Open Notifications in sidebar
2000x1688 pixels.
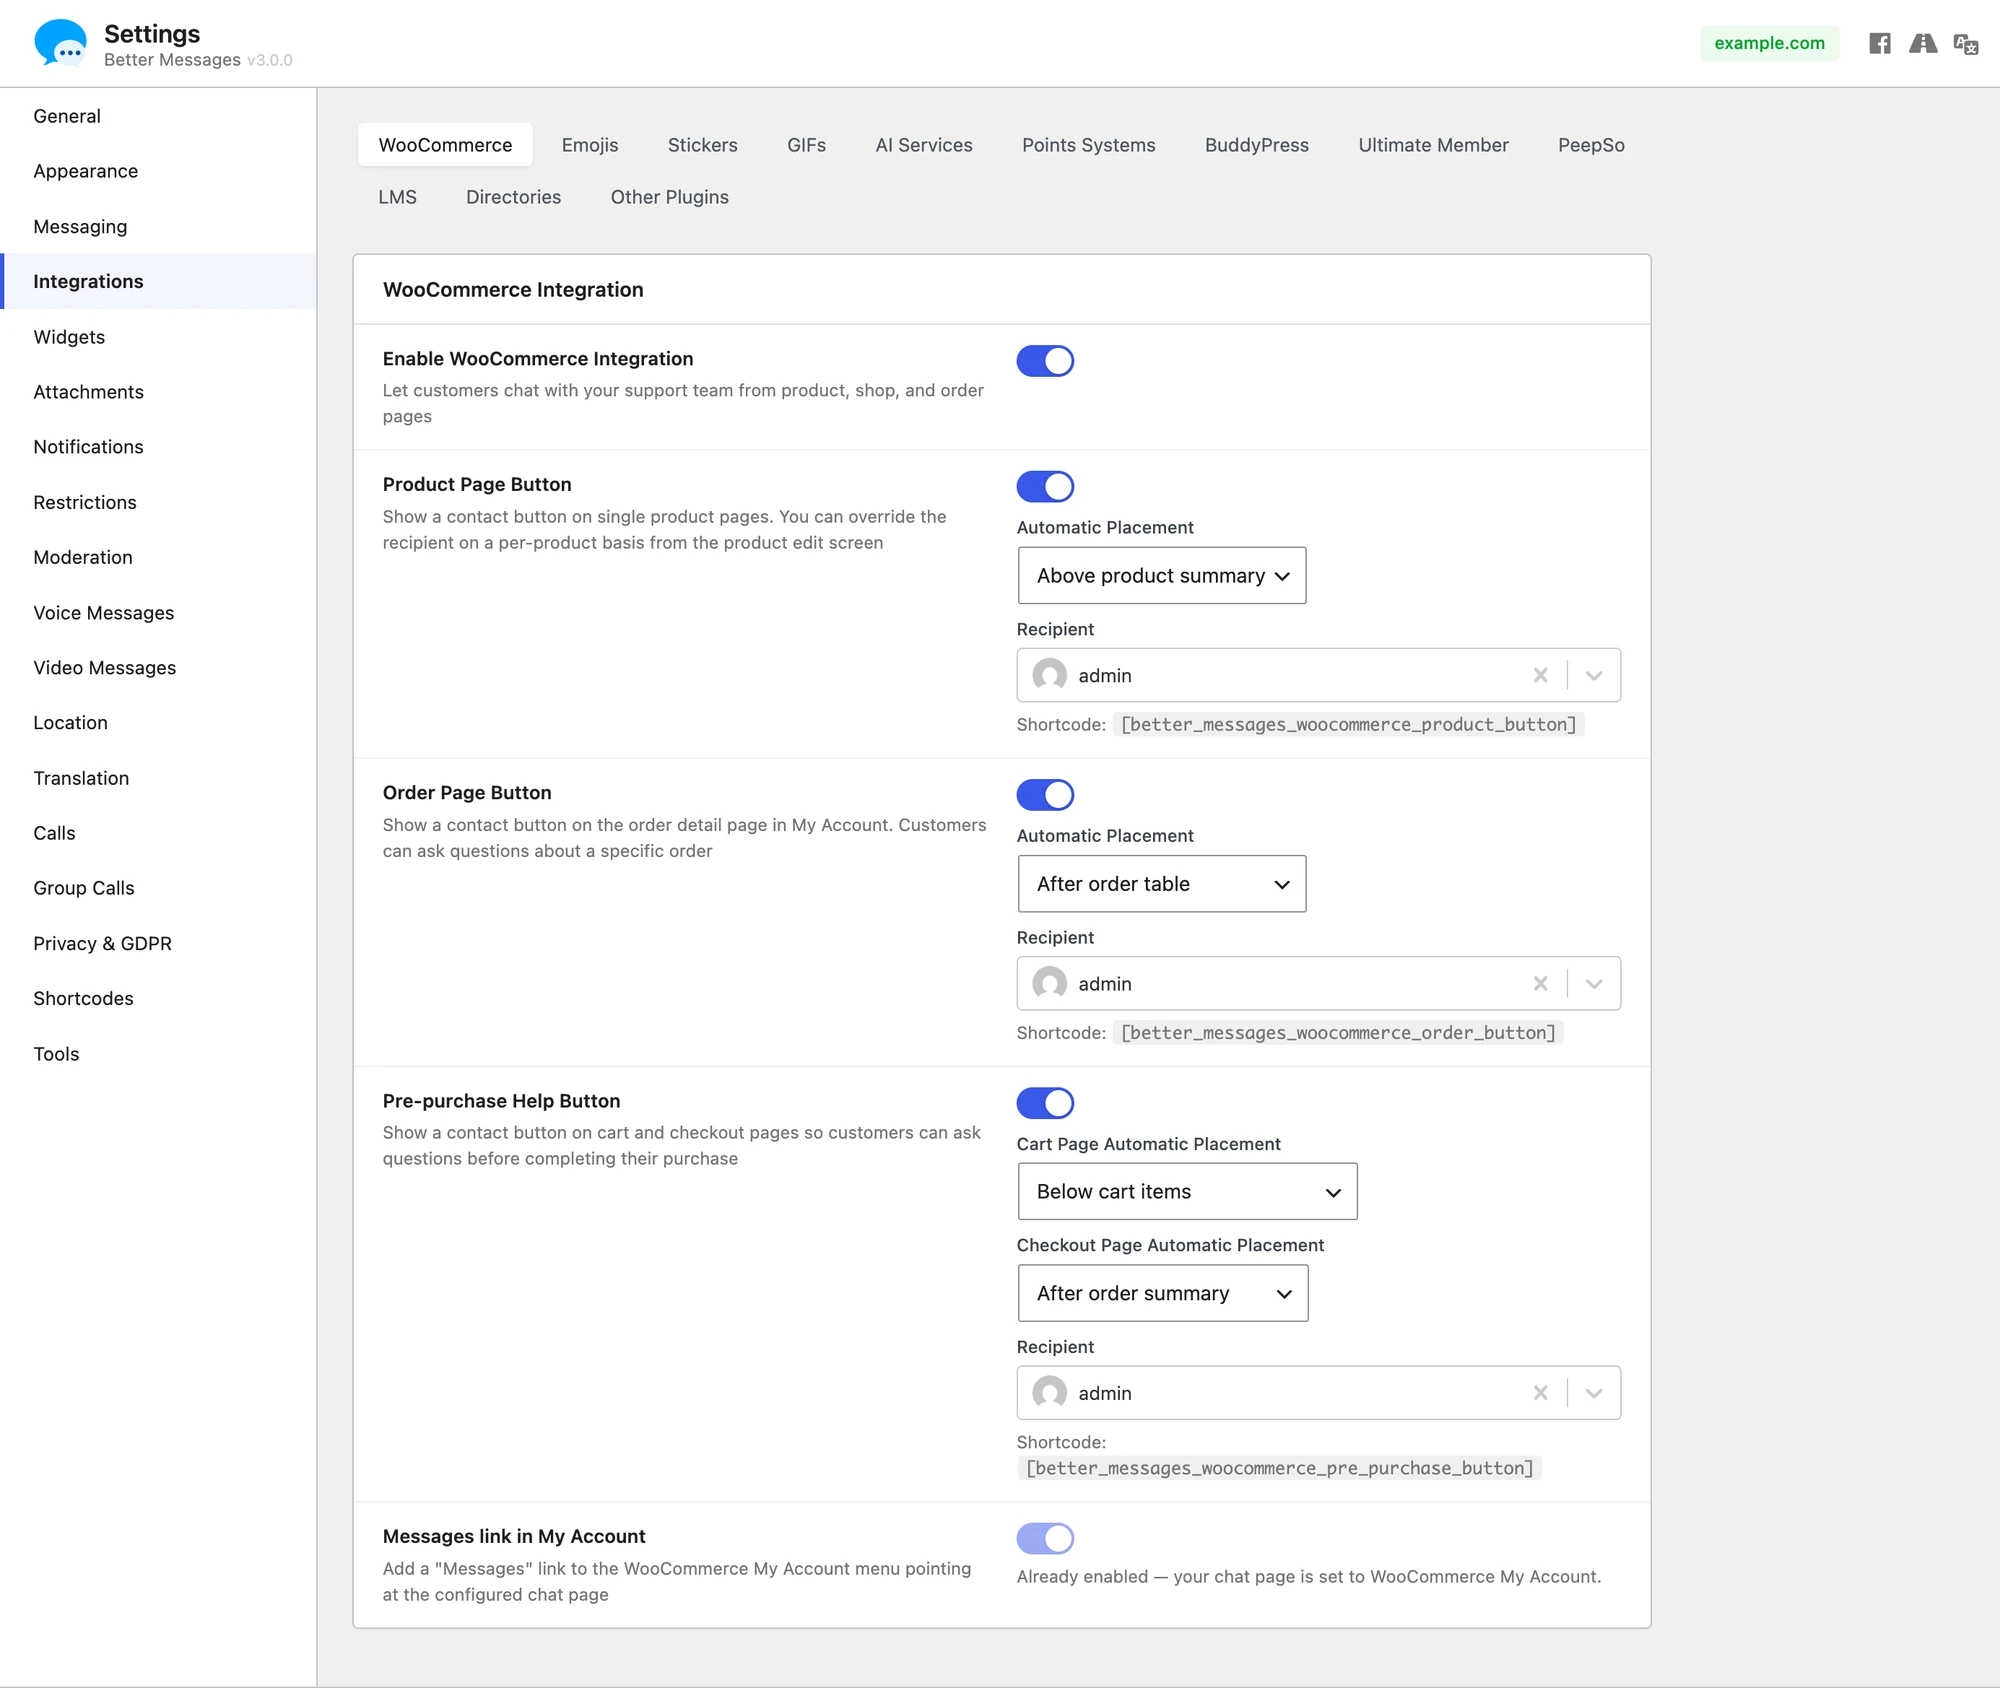158,447
